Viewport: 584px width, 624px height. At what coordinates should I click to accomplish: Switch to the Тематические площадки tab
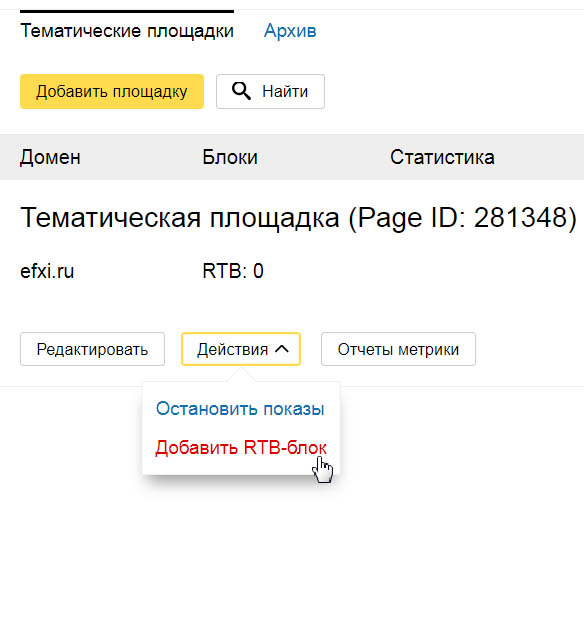tap(127, 31)
